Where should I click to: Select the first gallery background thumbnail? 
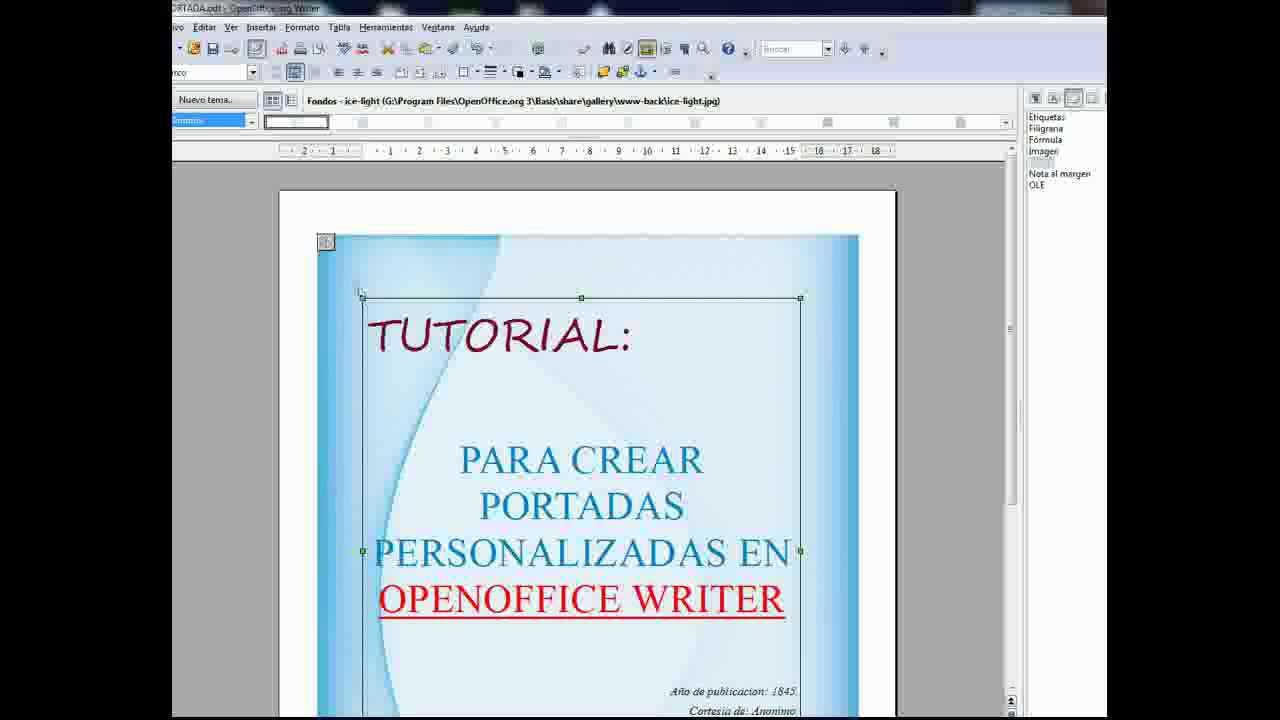296,122
